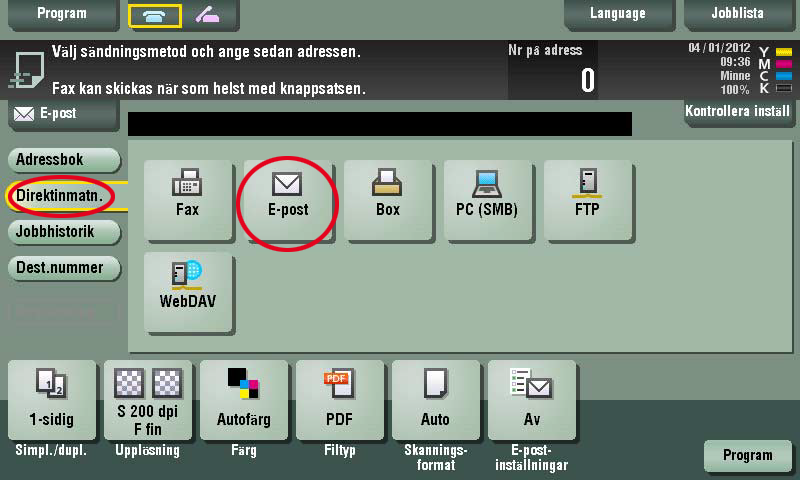
Task: Open the PDF Filtyp options
Action: pos(339,400)
